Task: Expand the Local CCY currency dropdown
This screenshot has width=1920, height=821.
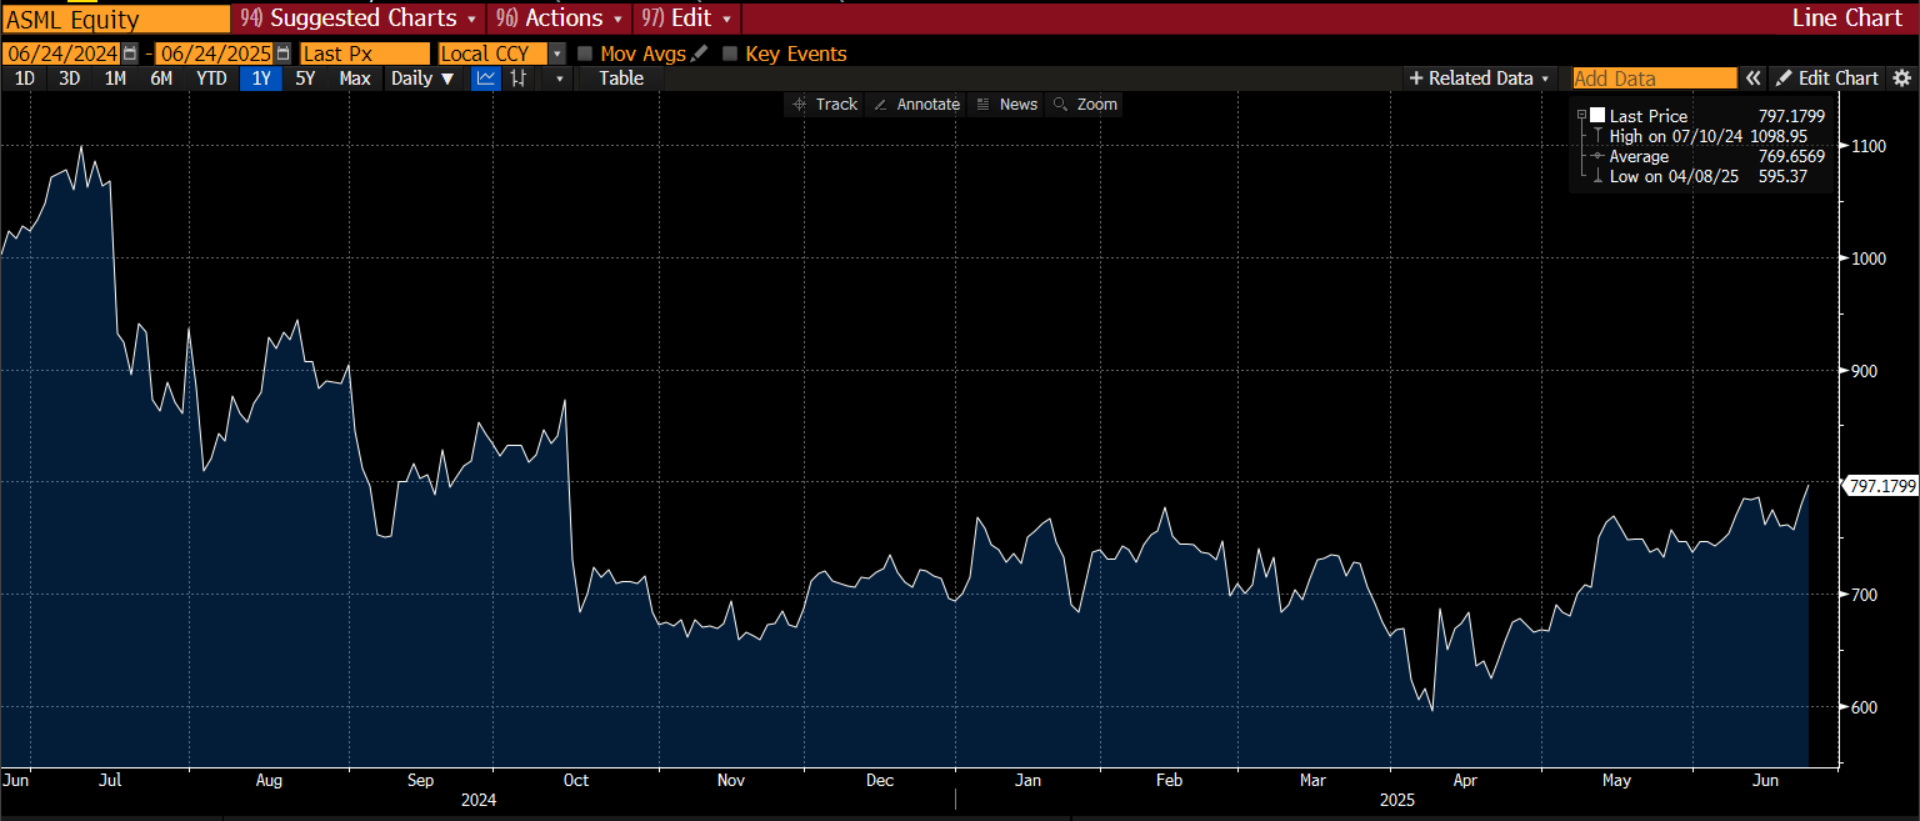Action: 557,54
